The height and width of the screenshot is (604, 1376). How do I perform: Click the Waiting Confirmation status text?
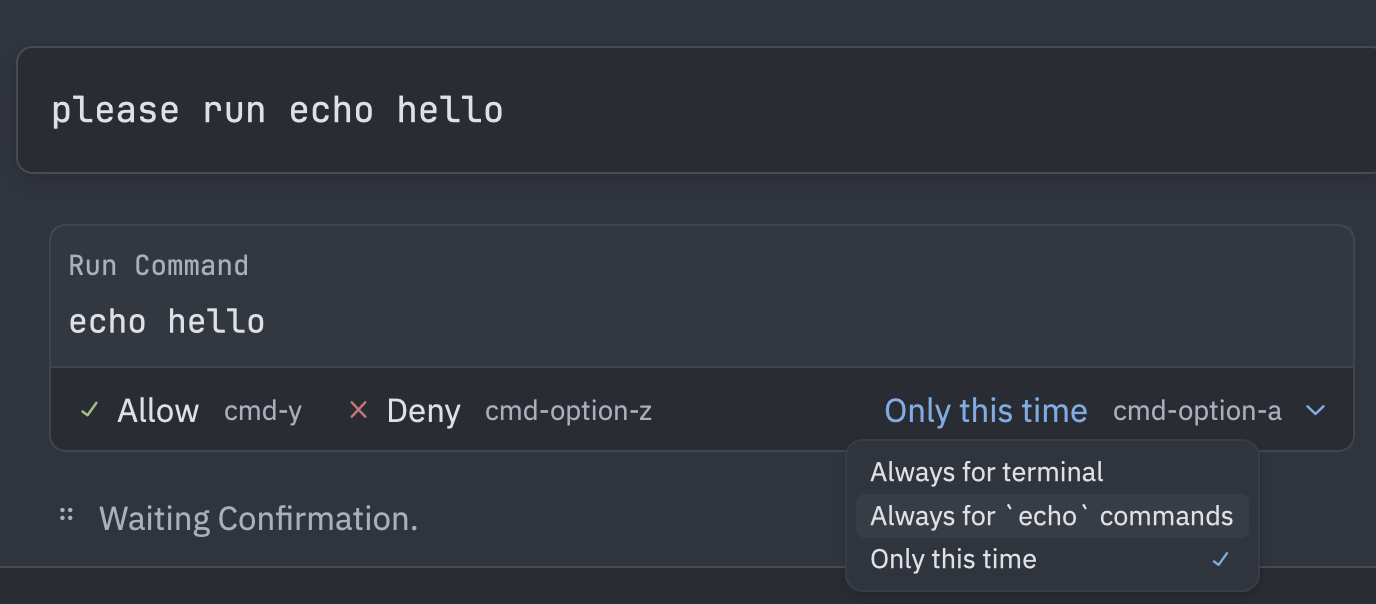(257, 517)
